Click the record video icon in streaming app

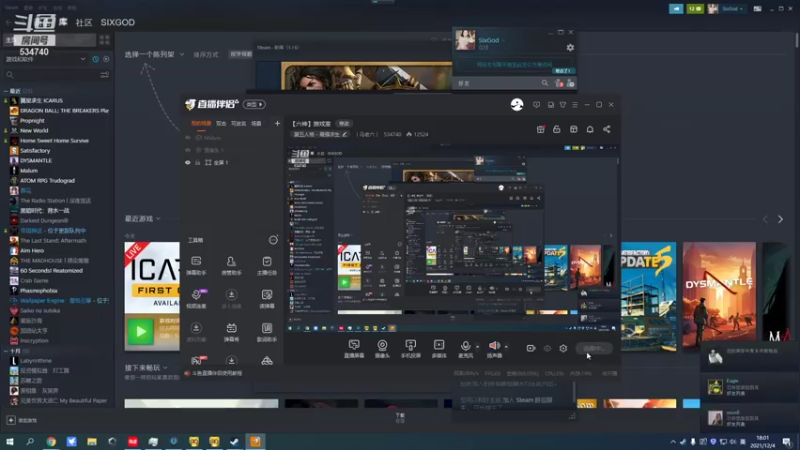531,348
